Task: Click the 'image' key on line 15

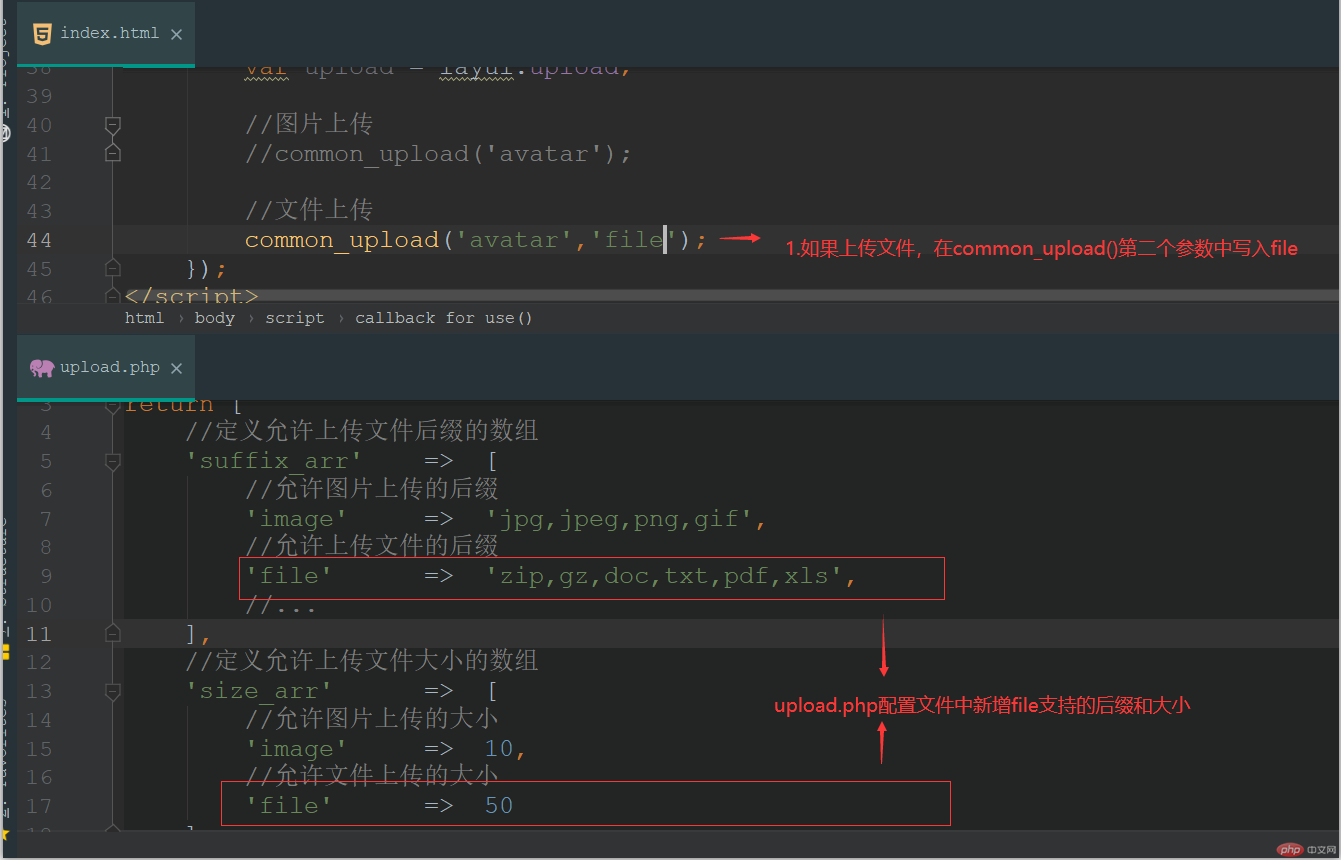Action: tap(297, 749)
